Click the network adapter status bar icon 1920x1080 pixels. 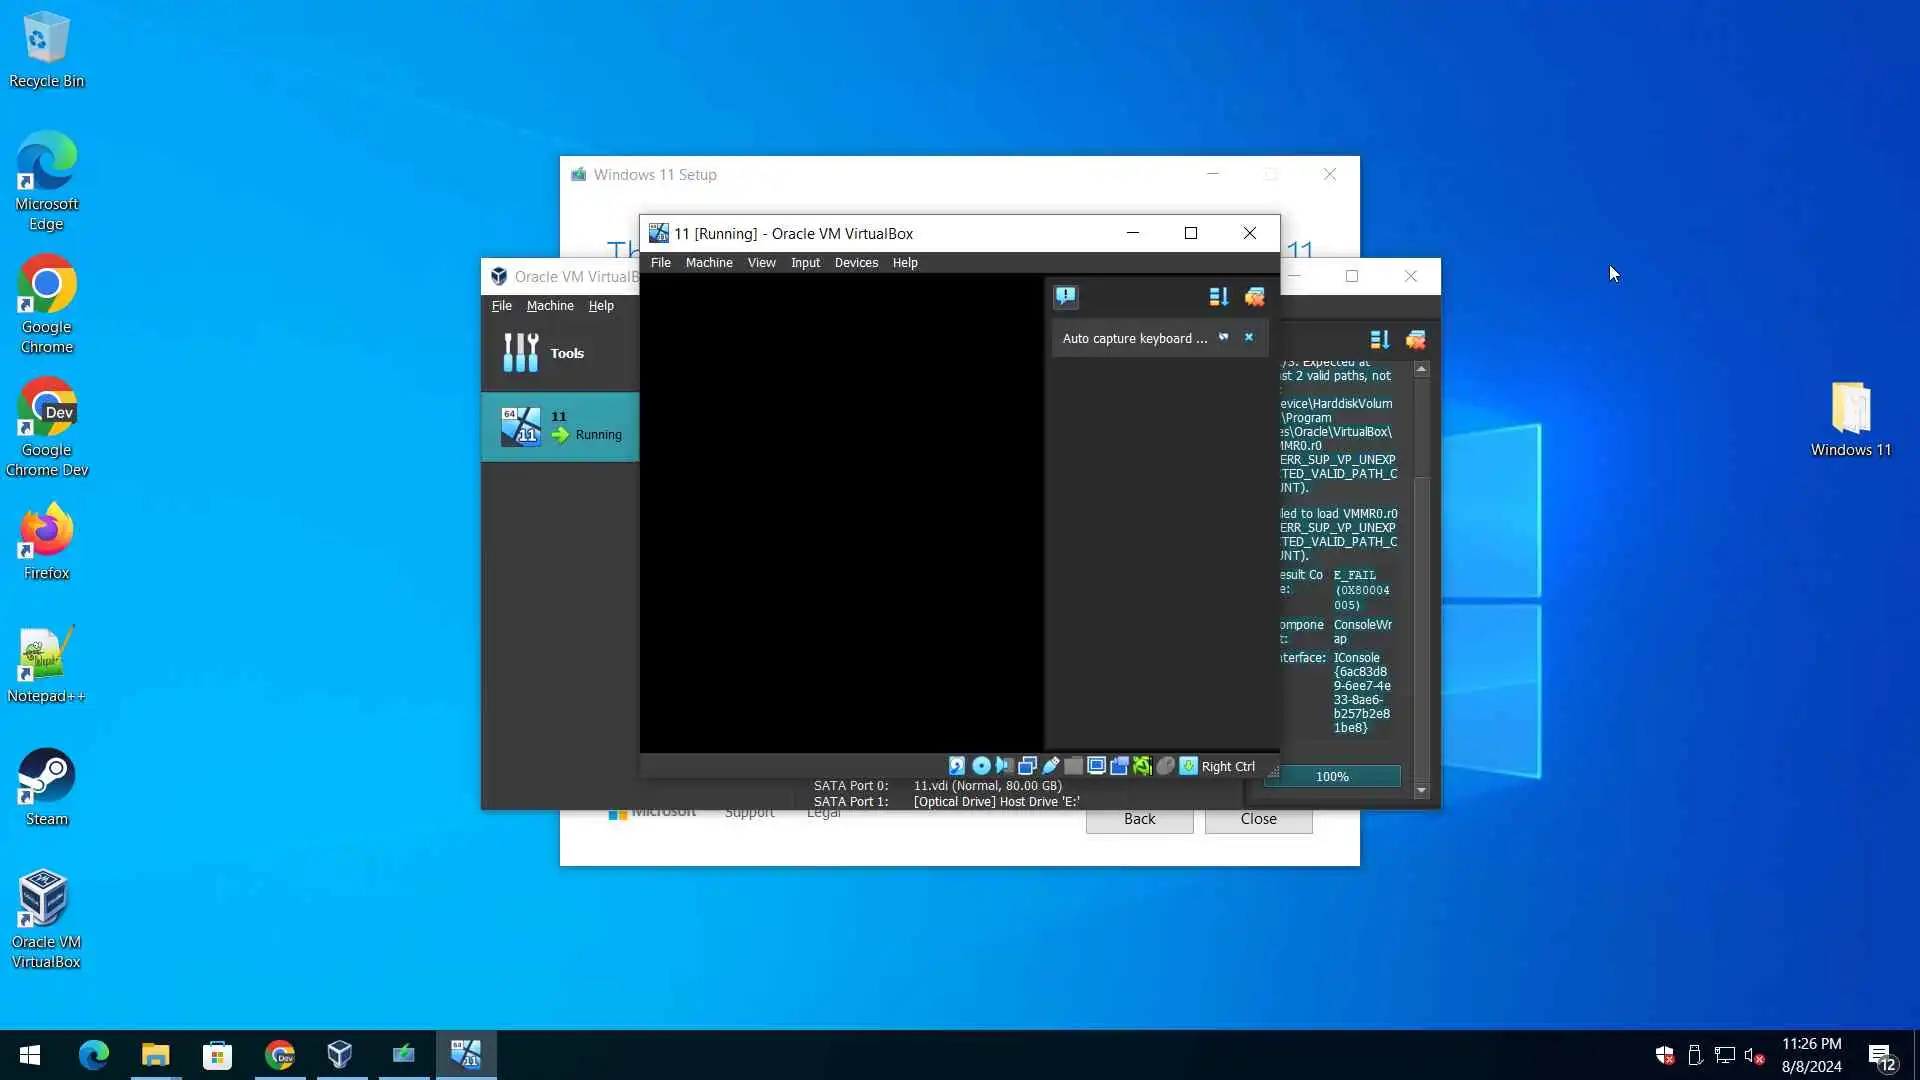1027,766
